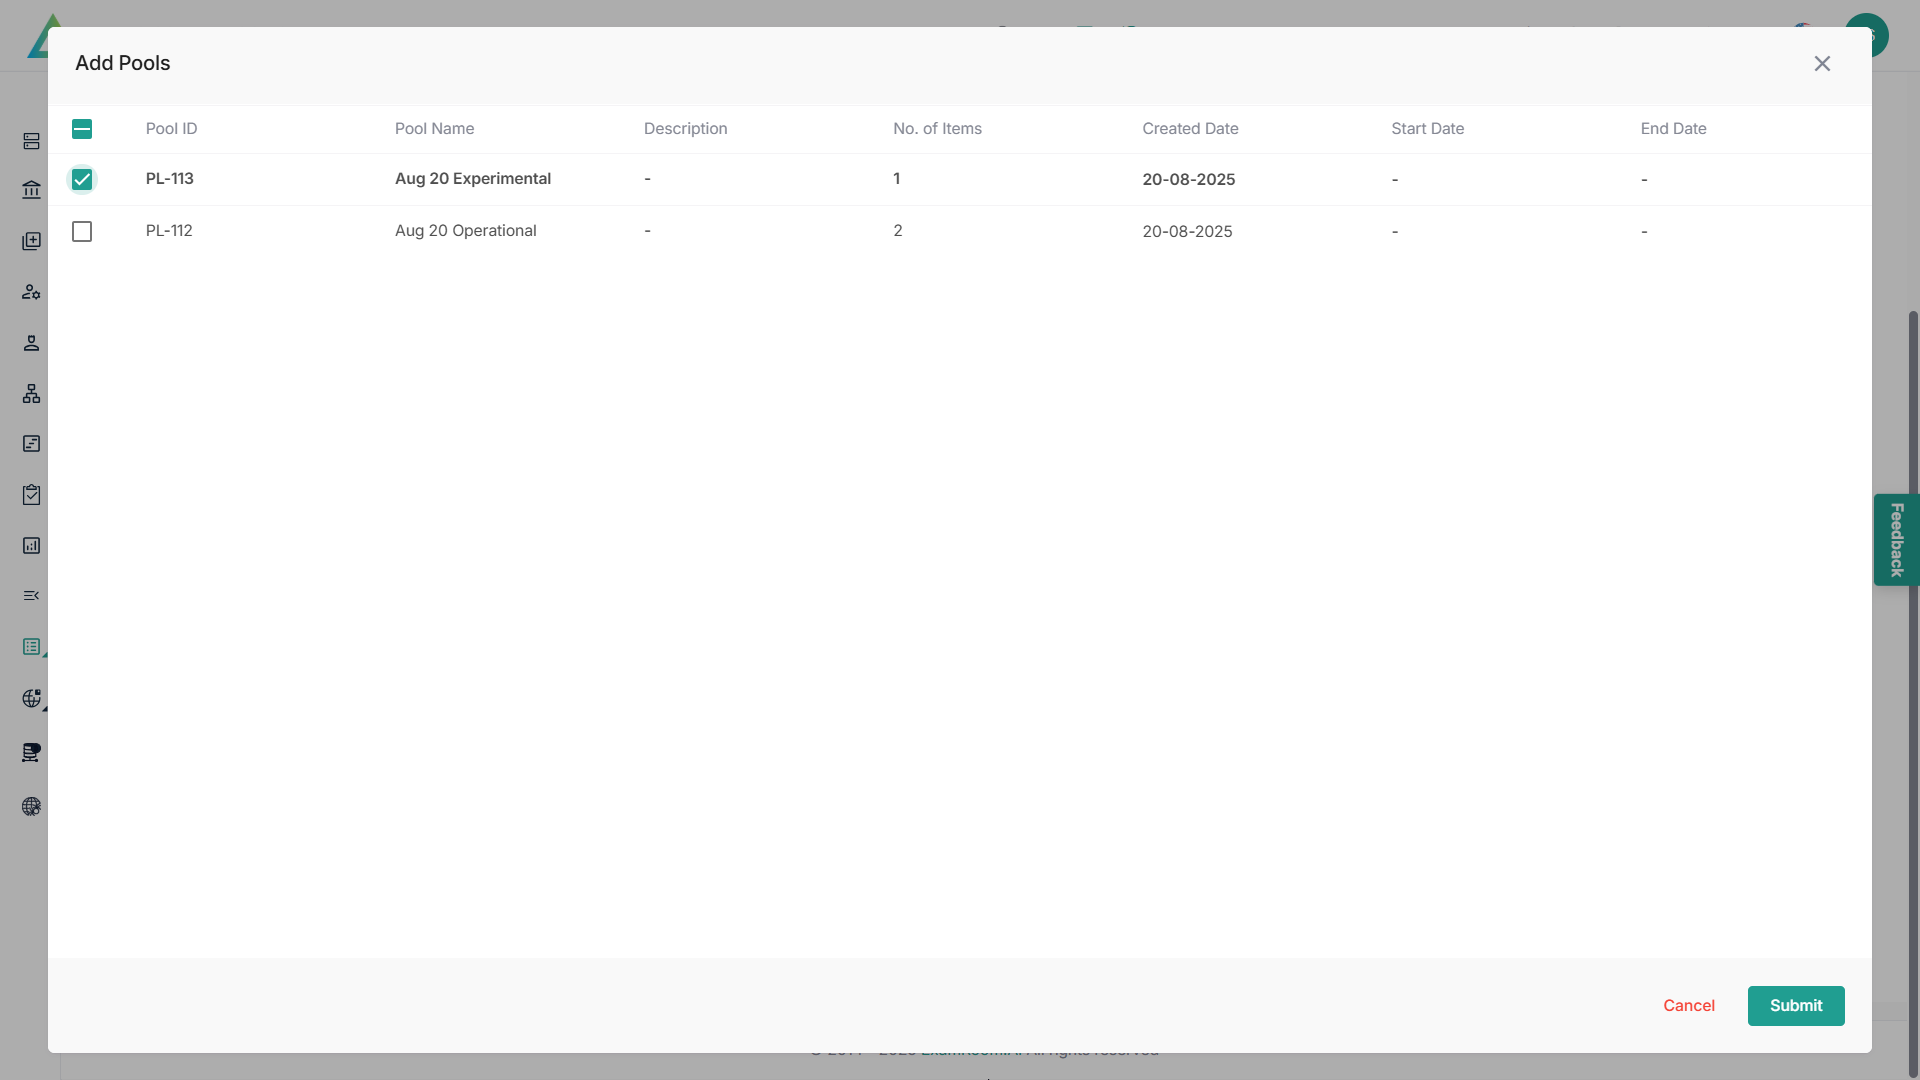Image resolution: width=1920 pixels, height=1080 pixels.
Task: Click the red Cancel link
Action: [1688, 1006]
